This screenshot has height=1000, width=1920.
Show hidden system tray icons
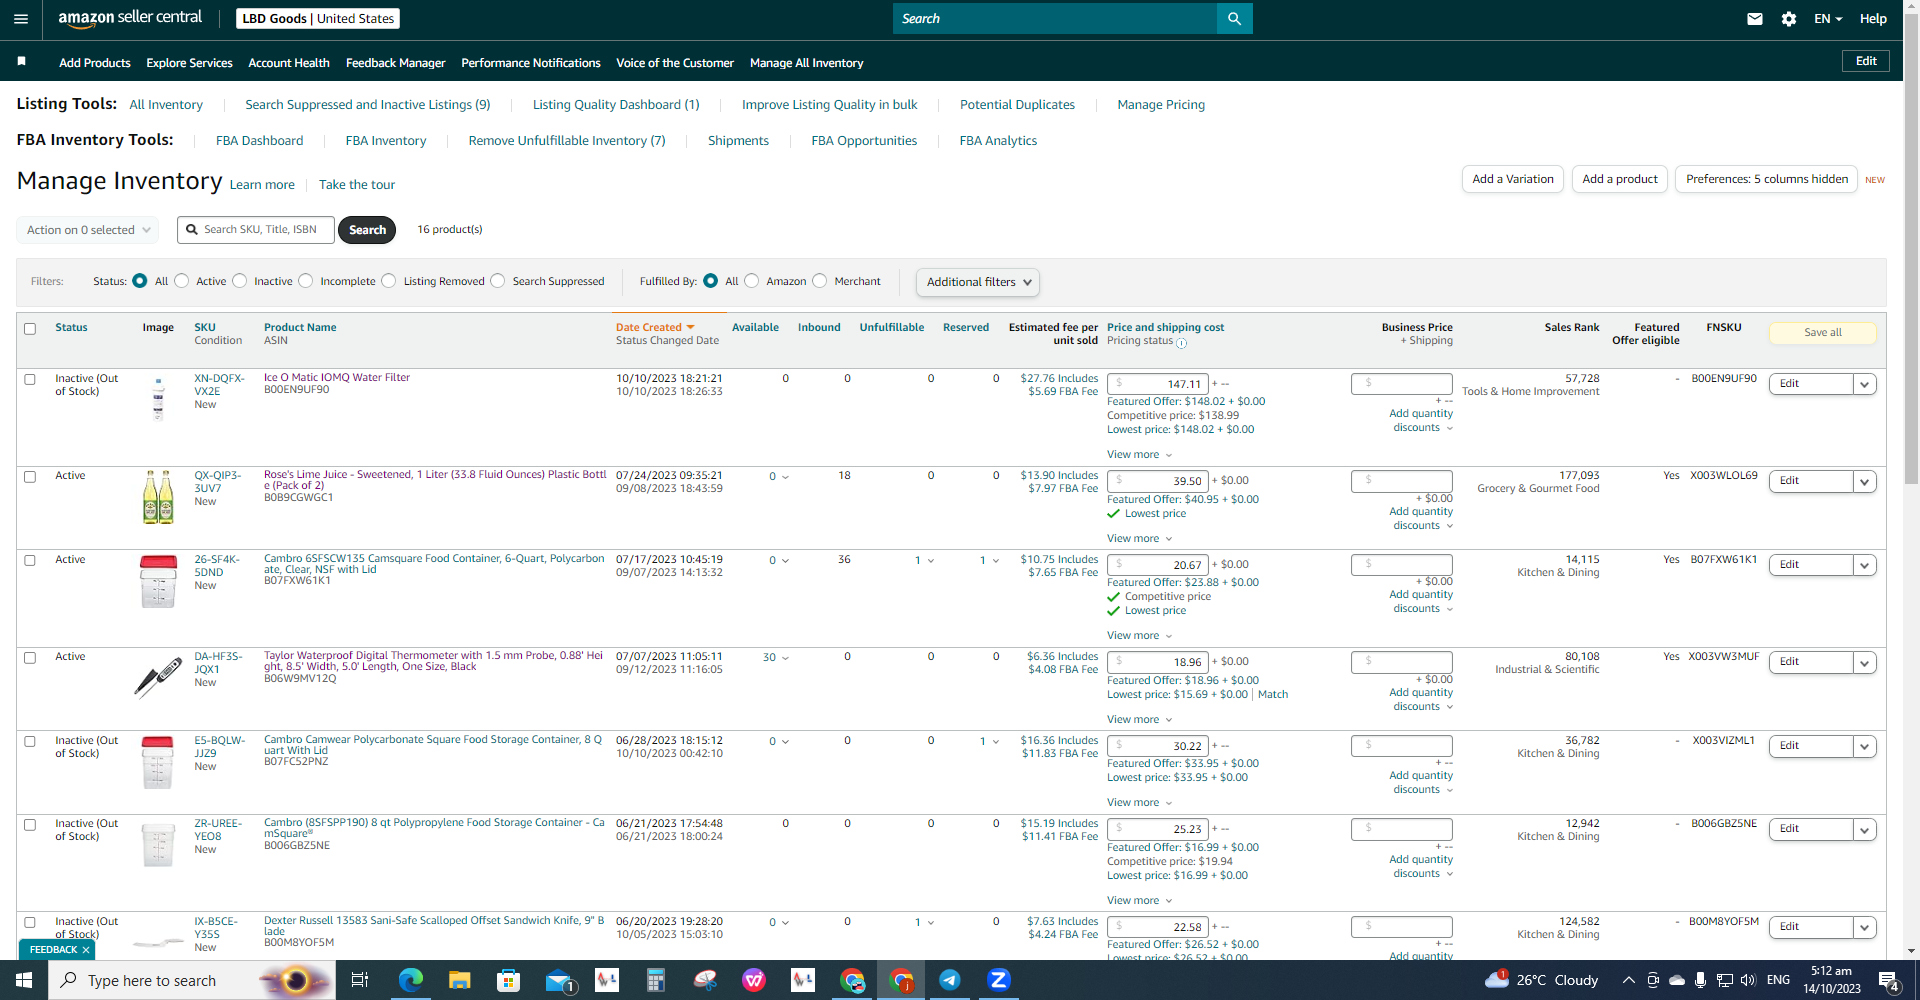[1628, 980]
